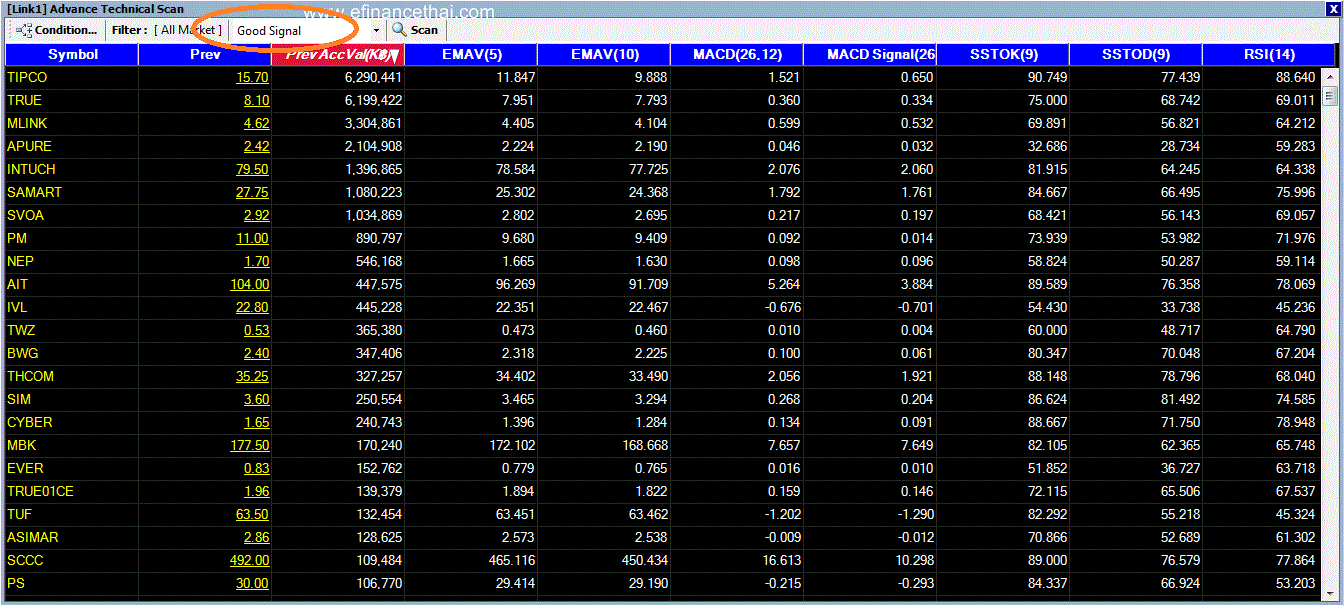The width and height of the screenshot is (1344, 606).
Task: Click TRUE previous price 8.10
Action: pos(256,100)
